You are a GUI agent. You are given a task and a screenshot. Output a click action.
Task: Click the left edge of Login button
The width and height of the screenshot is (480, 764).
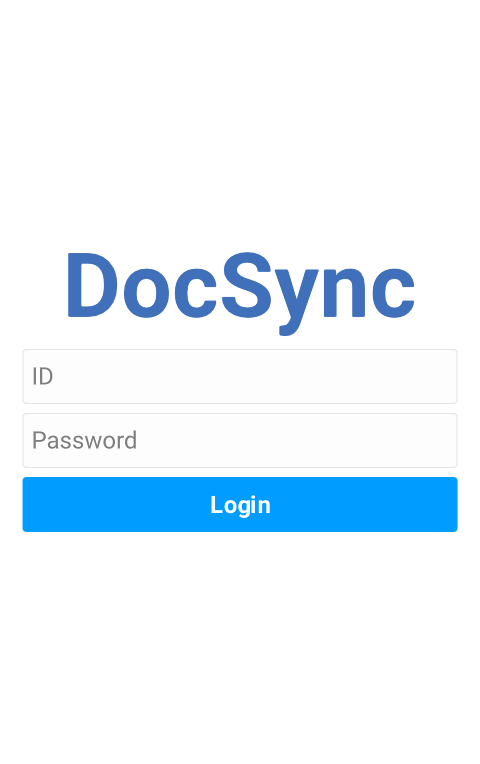pos(29,504)
